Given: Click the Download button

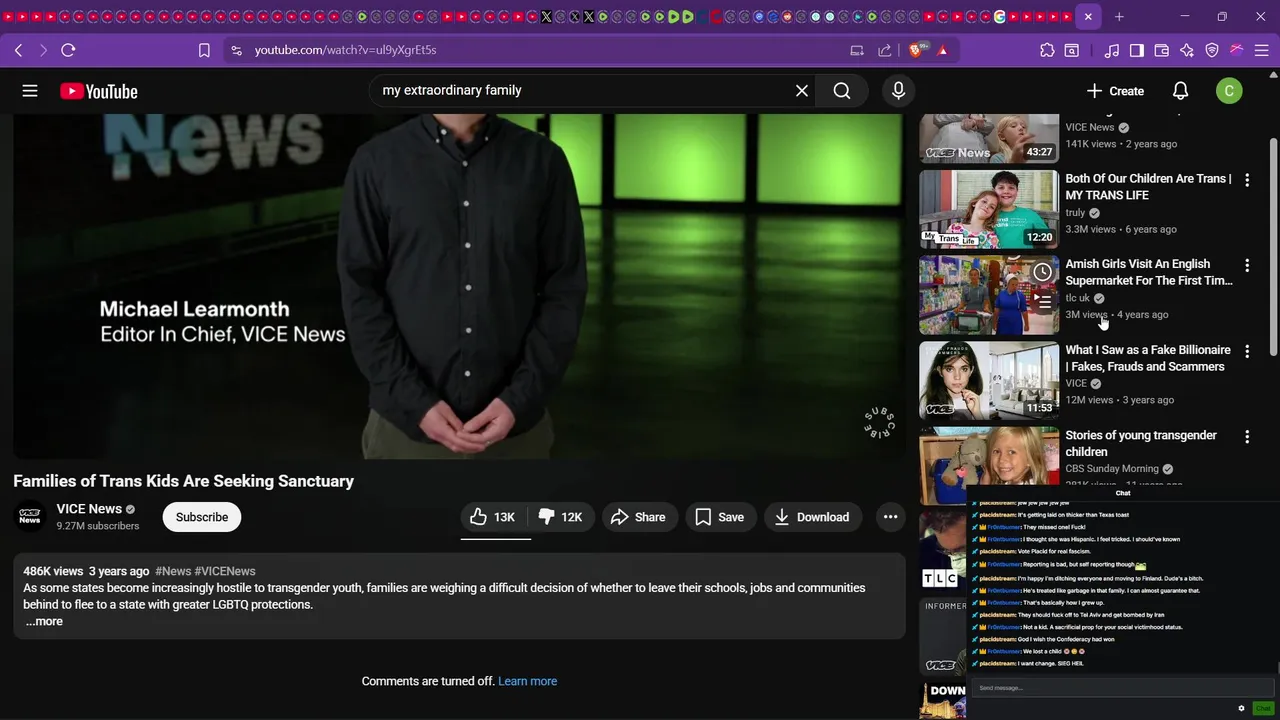Looking at the screenshot, I should [x=813, y=517].
